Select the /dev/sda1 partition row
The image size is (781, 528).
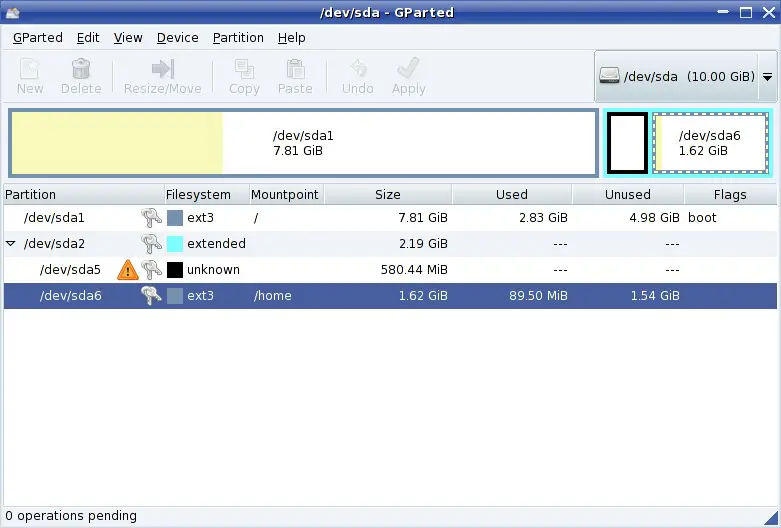pyautogui.click(x=390, y=218)
